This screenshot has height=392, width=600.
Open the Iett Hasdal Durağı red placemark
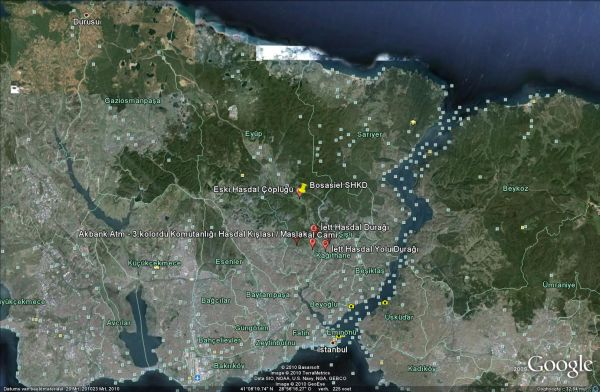point(314,229)
